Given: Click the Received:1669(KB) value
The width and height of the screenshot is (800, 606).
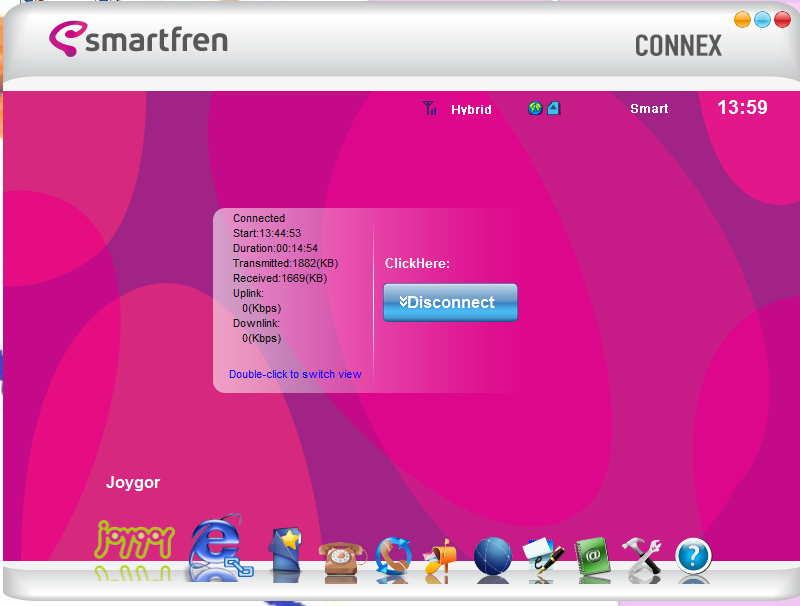Looking at the screenshot, I should pos(280,278).
